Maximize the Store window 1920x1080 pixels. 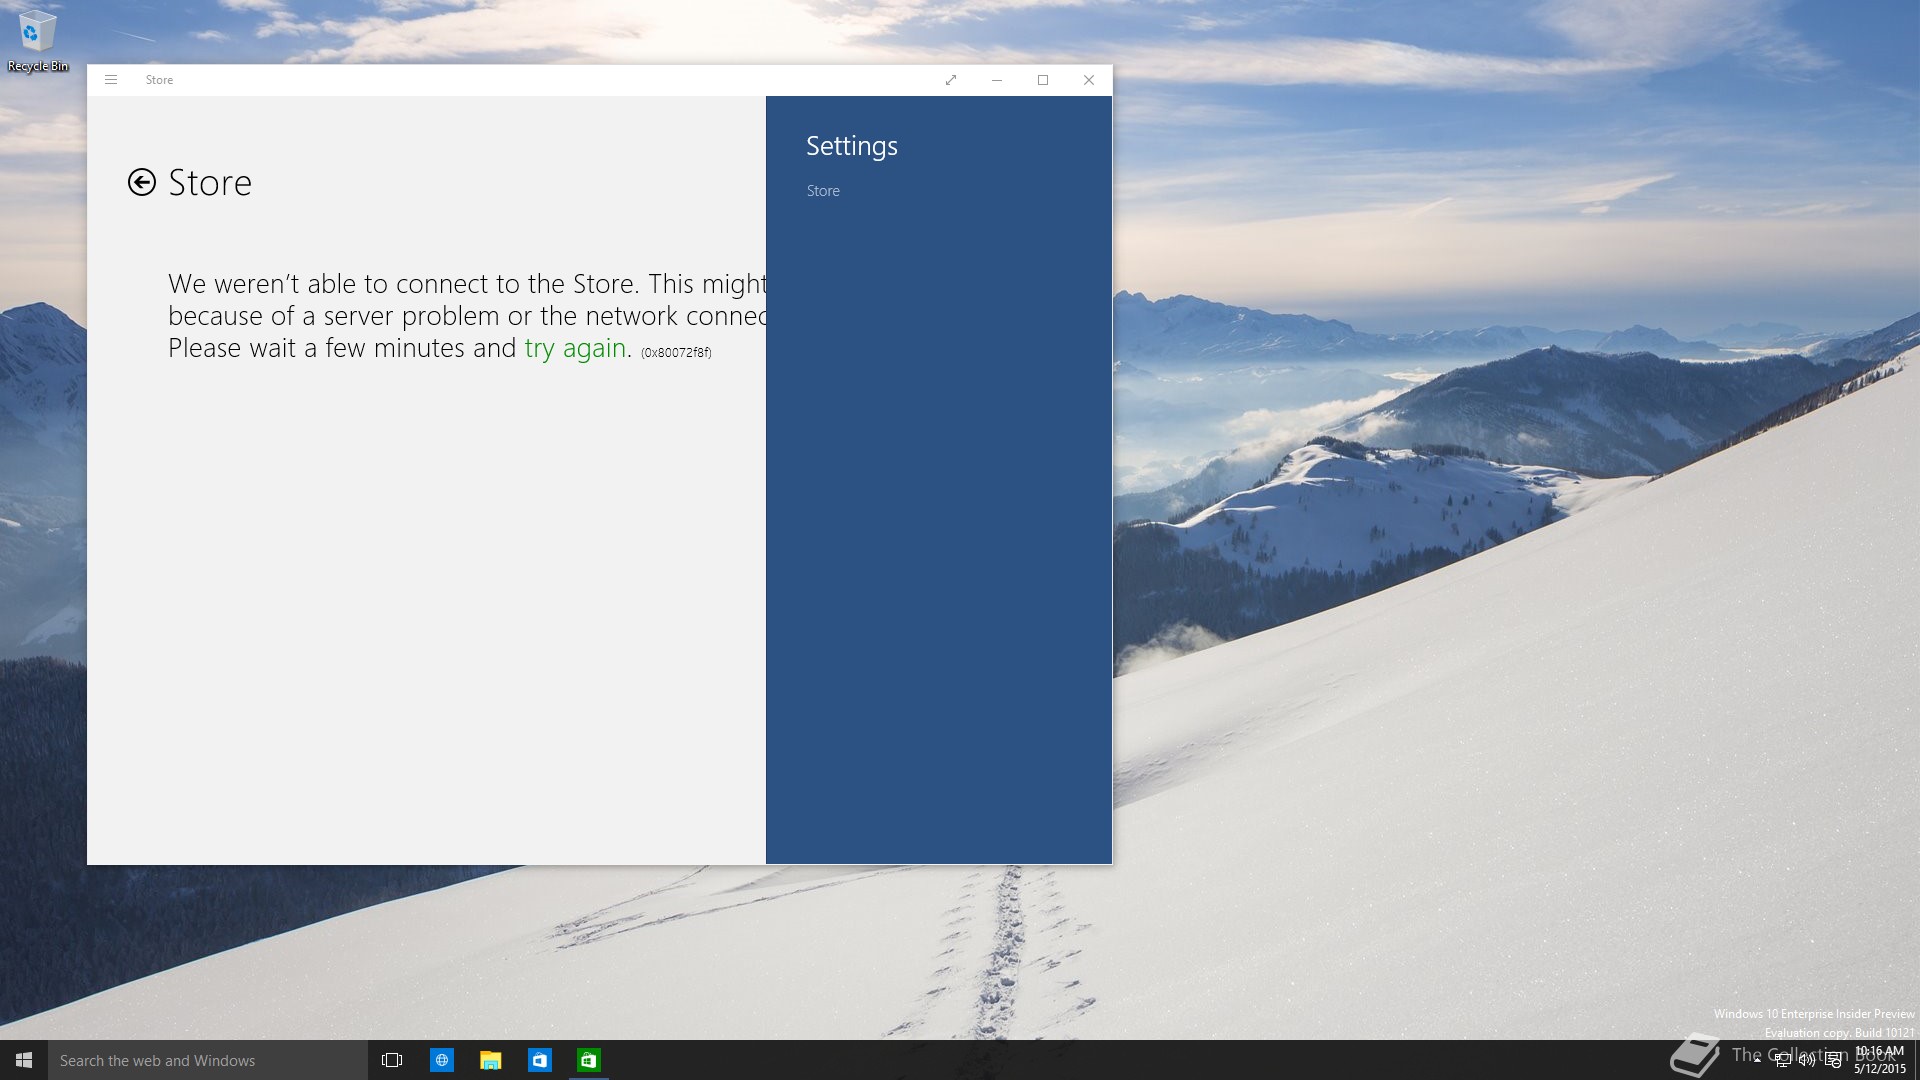click(x=1043, y=80)
